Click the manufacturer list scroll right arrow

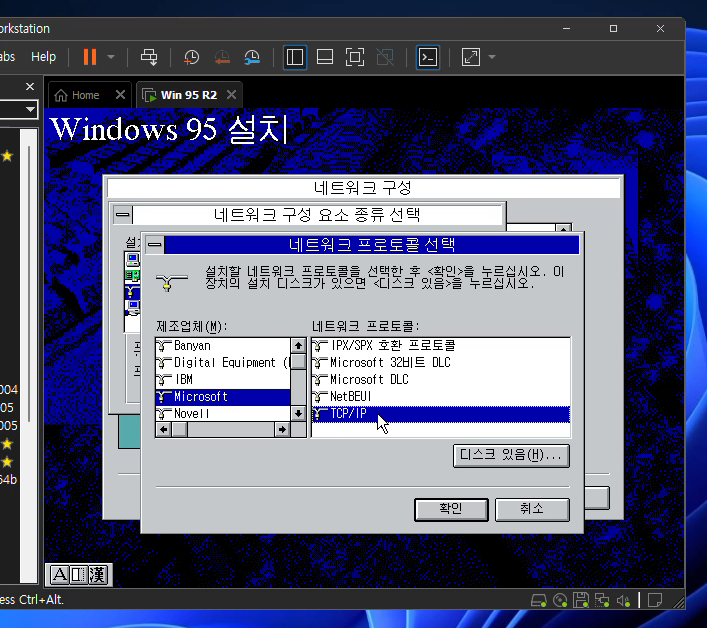point(282,430)
